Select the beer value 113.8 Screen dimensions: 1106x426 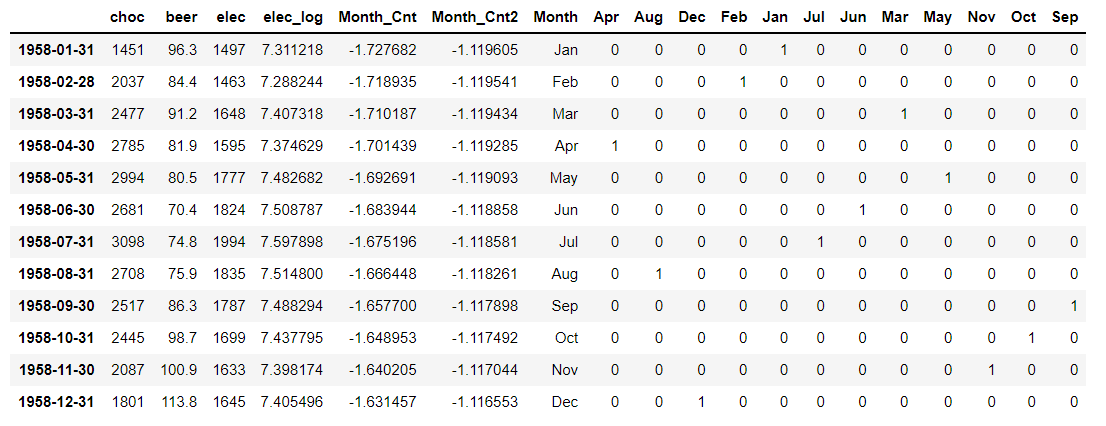point(178,402)
